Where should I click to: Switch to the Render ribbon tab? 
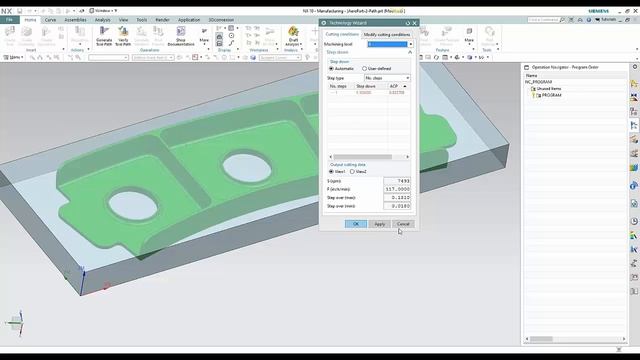point(162,20)
